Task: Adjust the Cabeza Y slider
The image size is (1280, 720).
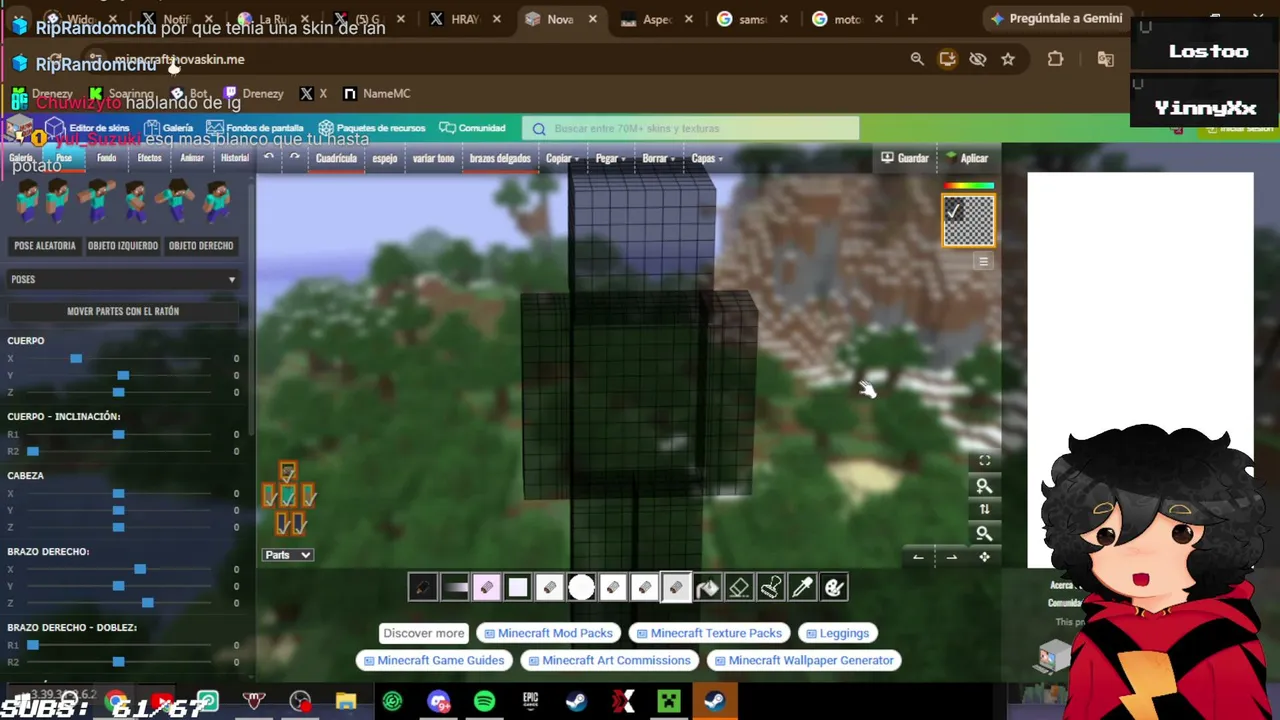Action: point(119,510)
